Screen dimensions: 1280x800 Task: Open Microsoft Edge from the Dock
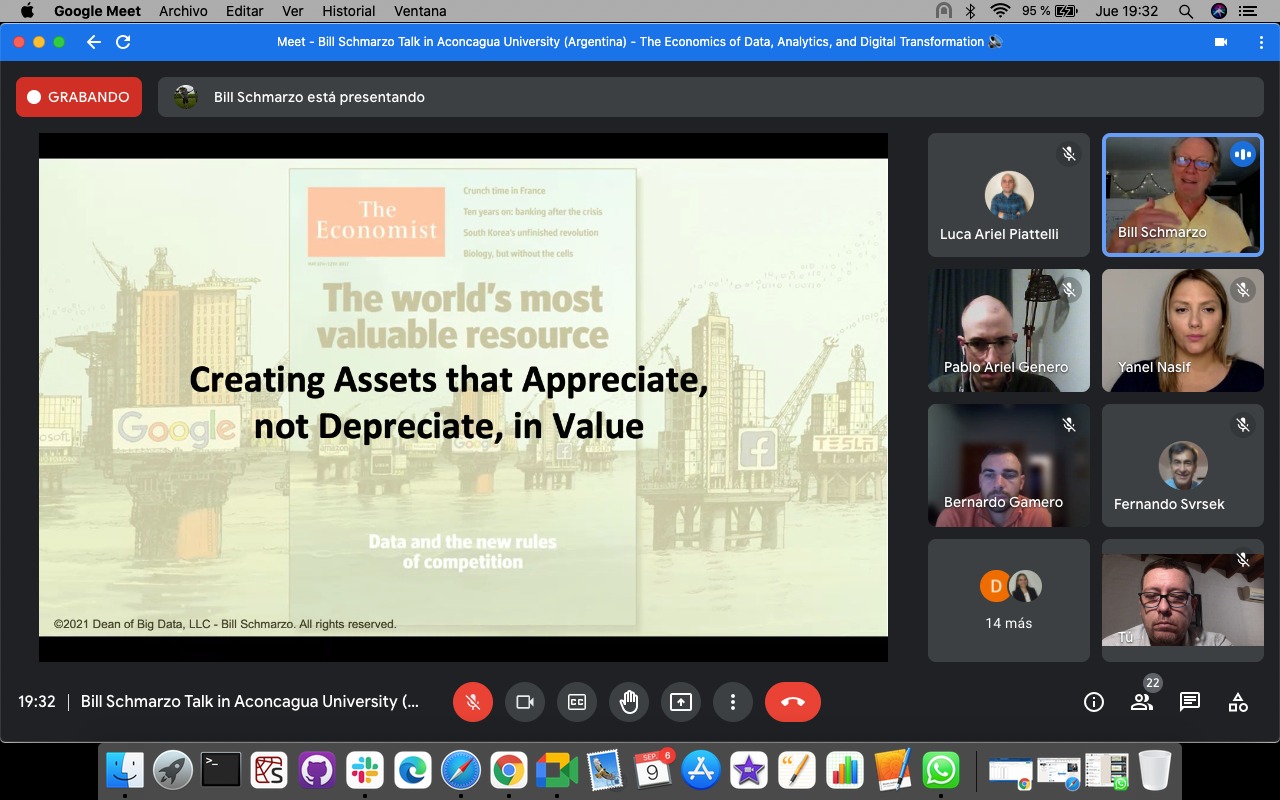click(413, 770)
